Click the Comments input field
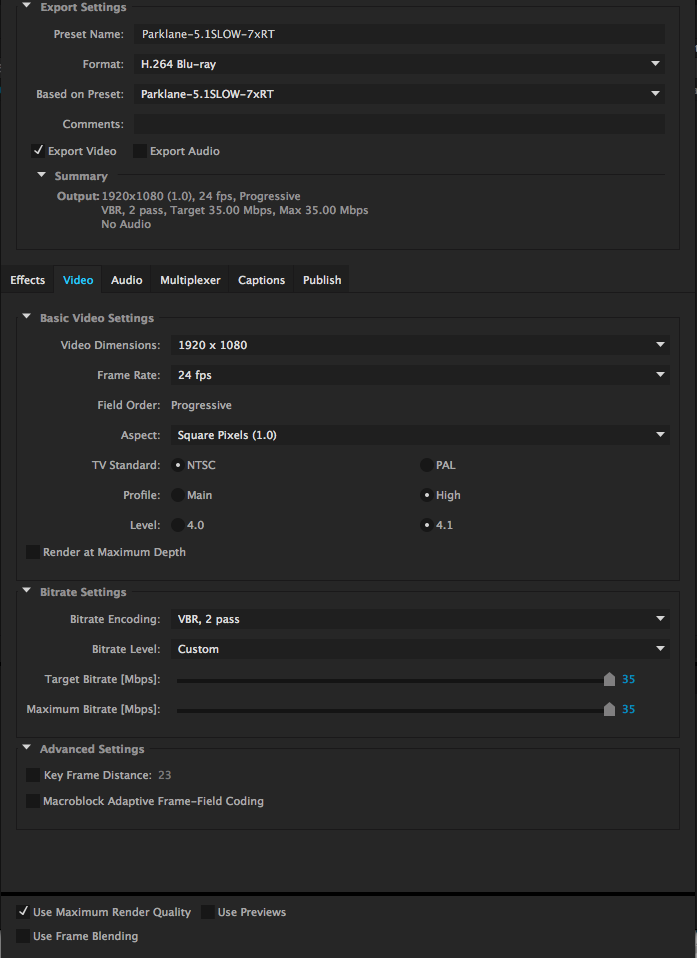 click(399, 124)
